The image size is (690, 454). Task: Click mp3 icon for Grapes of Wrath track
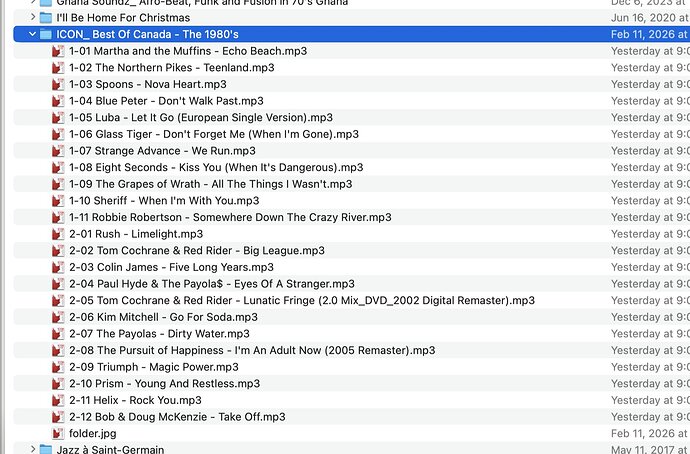(x=58, y=184)
